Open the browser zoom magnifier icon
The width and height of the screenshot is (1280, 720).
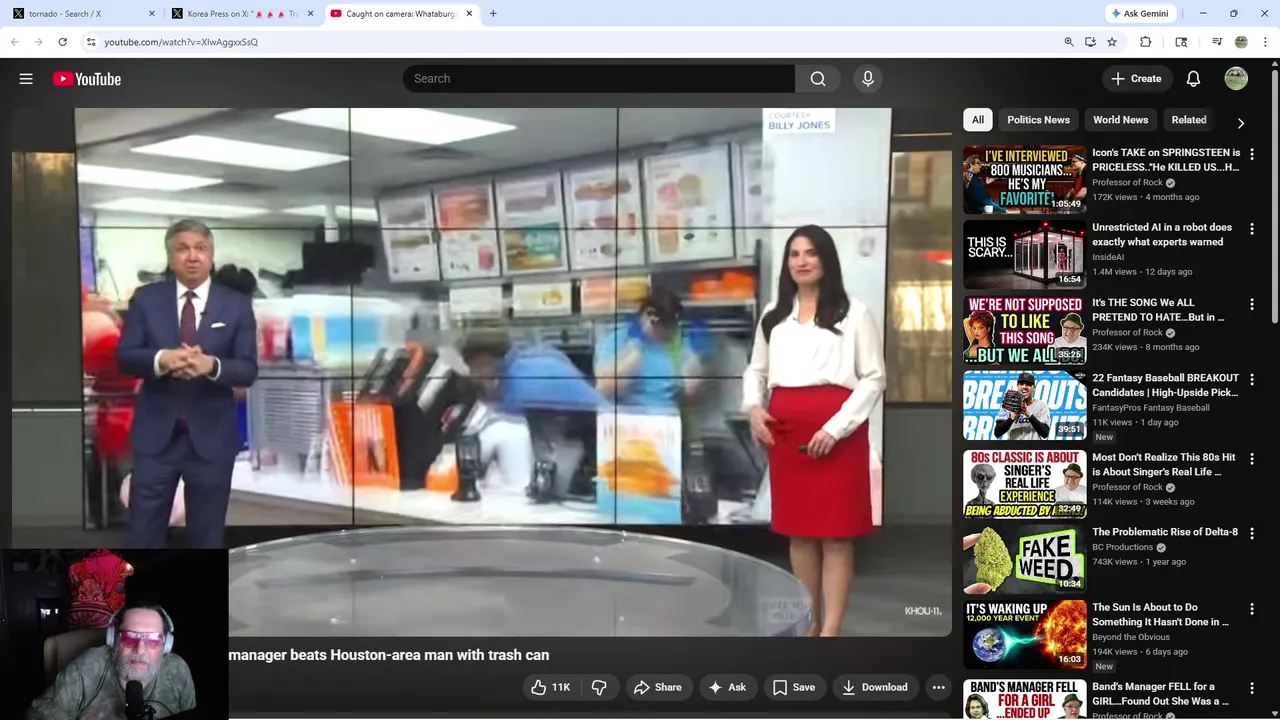[1069, 42]
